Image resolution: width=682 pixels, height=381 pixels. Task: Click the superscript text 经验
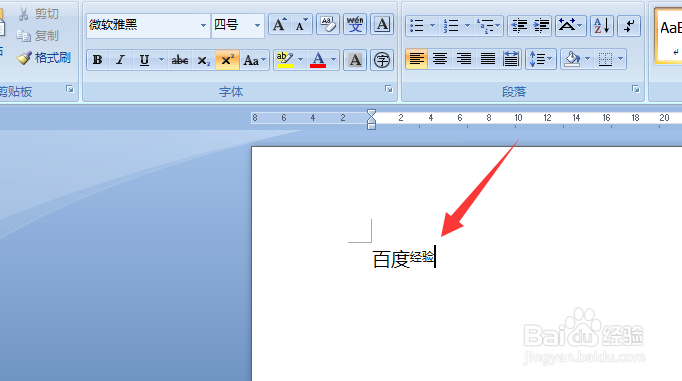pos(422,257)
